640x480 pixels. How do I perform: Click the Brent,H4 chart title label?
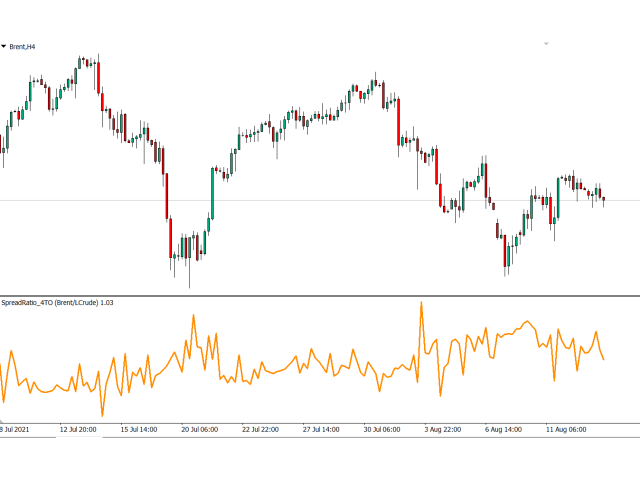pyautogui.click(x=22, y=47)
